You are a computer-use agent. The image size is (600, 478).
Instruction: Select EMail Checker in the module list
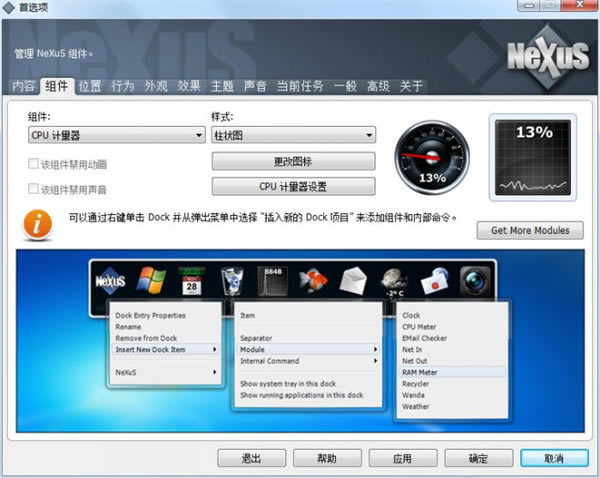(424, 338)
